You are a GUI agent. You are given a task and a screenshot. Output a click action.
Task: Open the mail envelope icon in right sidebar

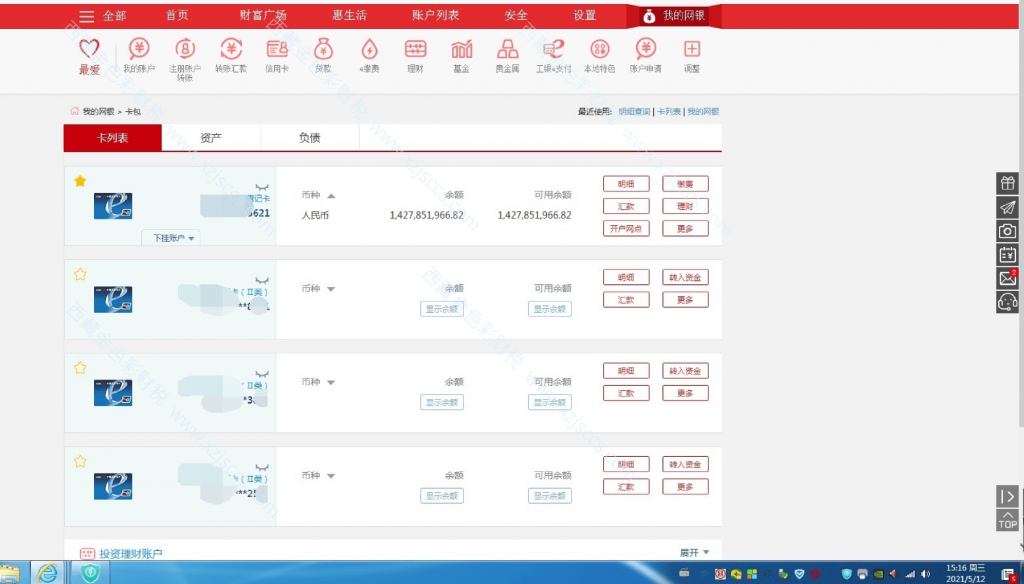pos(1007,278)
